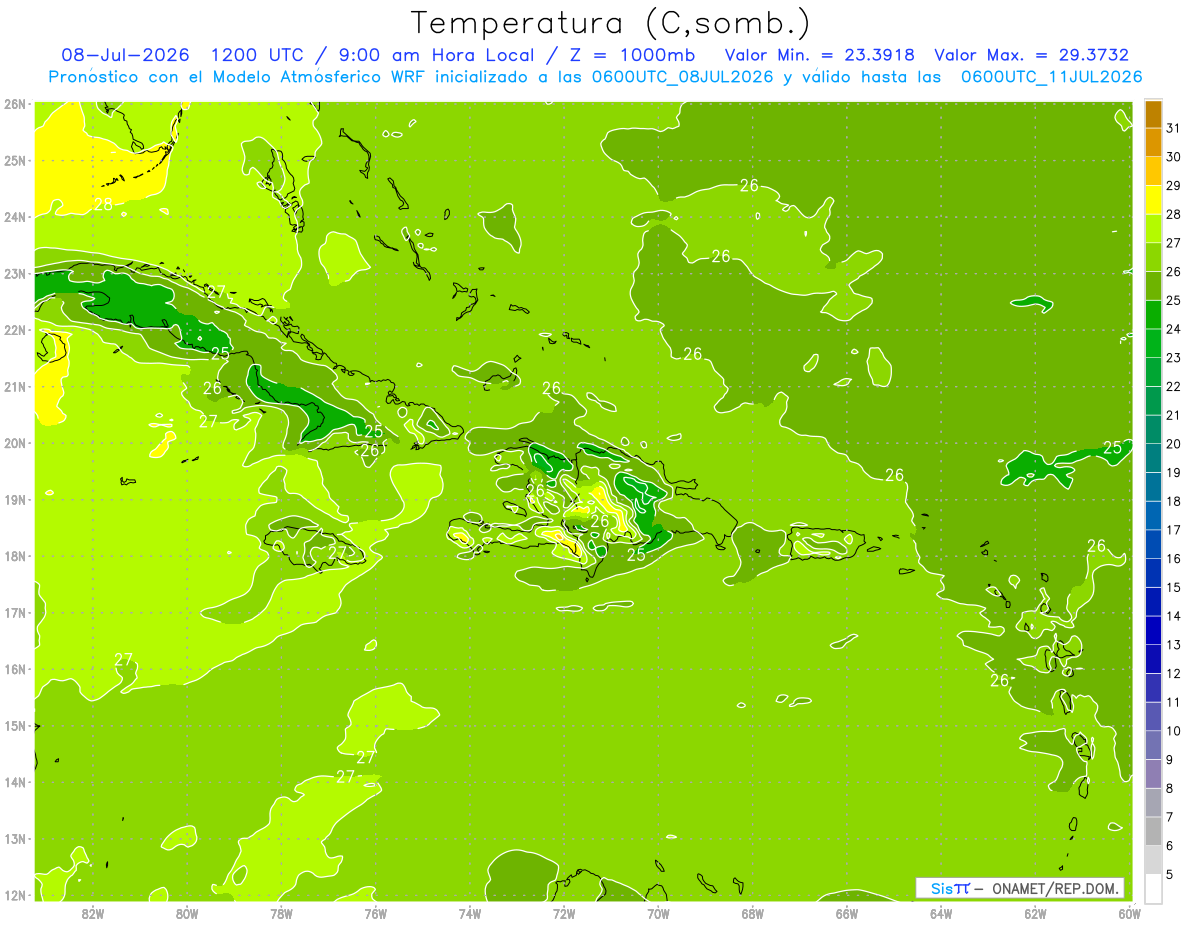Viewport: 1200px width, 927px height.
Task: Click the "0600UTC_08JUL2026" initialization time
Action: (682, 76)
